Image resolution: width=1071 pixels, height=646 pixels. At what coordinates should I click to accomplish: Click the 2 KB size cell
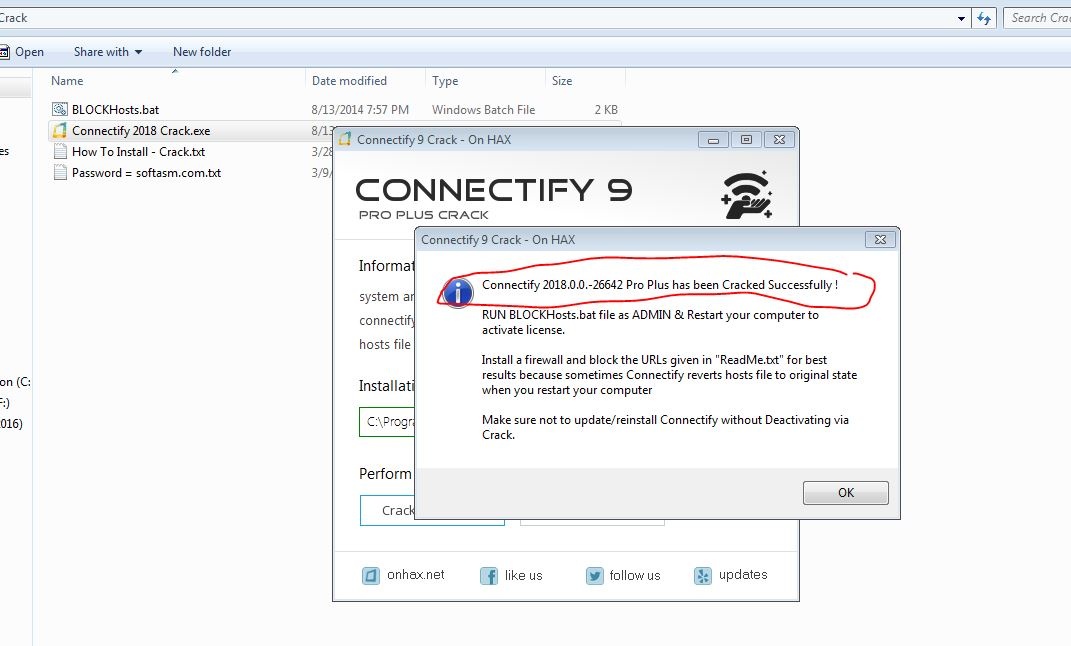click(606, 109)
